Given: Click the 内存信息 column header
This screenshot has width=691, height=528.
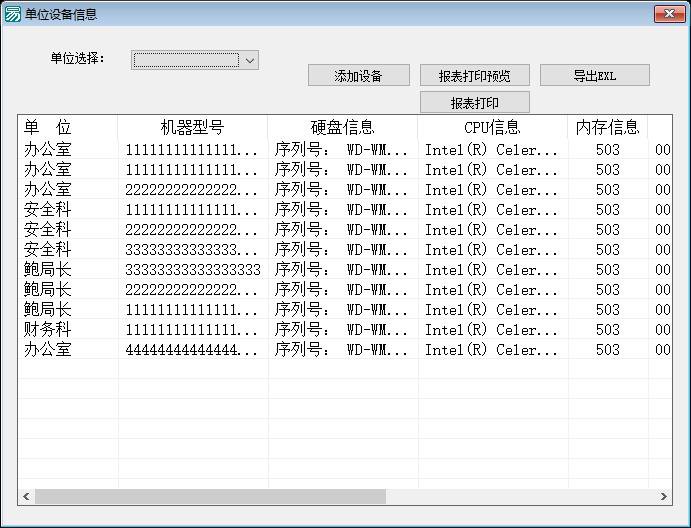Looking at the screenshot, I should click(x=607, y=127).
